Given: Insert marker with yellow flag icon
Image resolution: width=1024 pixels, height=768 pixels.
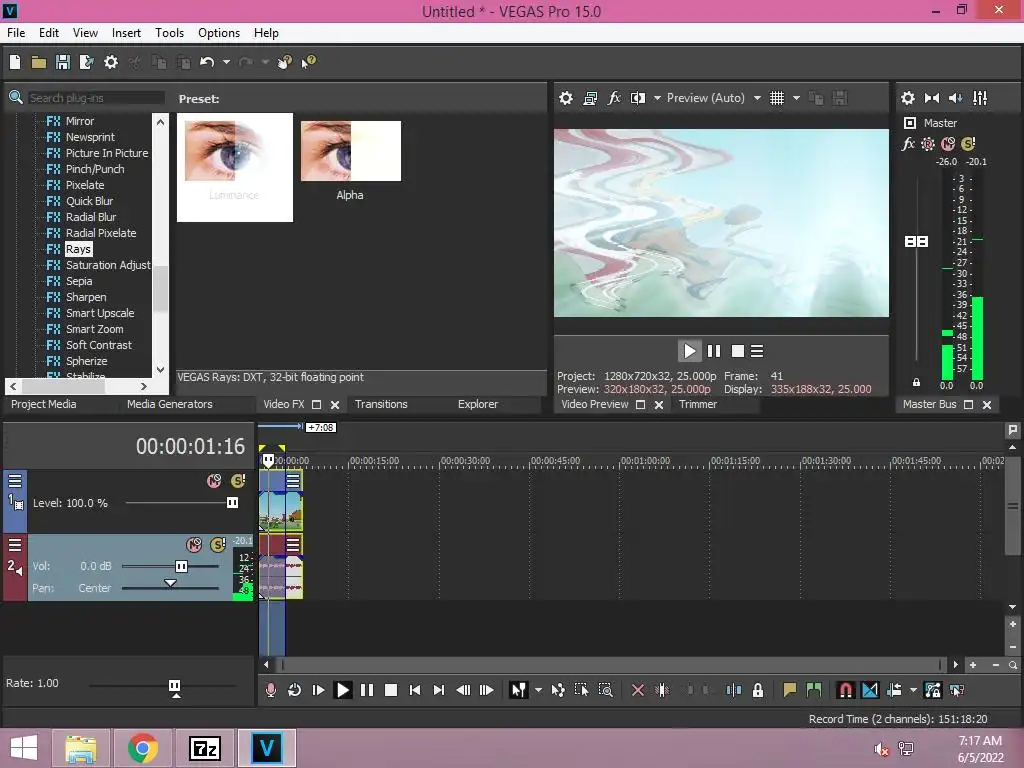Looking at the screenshot, I should tap(790, 690).
